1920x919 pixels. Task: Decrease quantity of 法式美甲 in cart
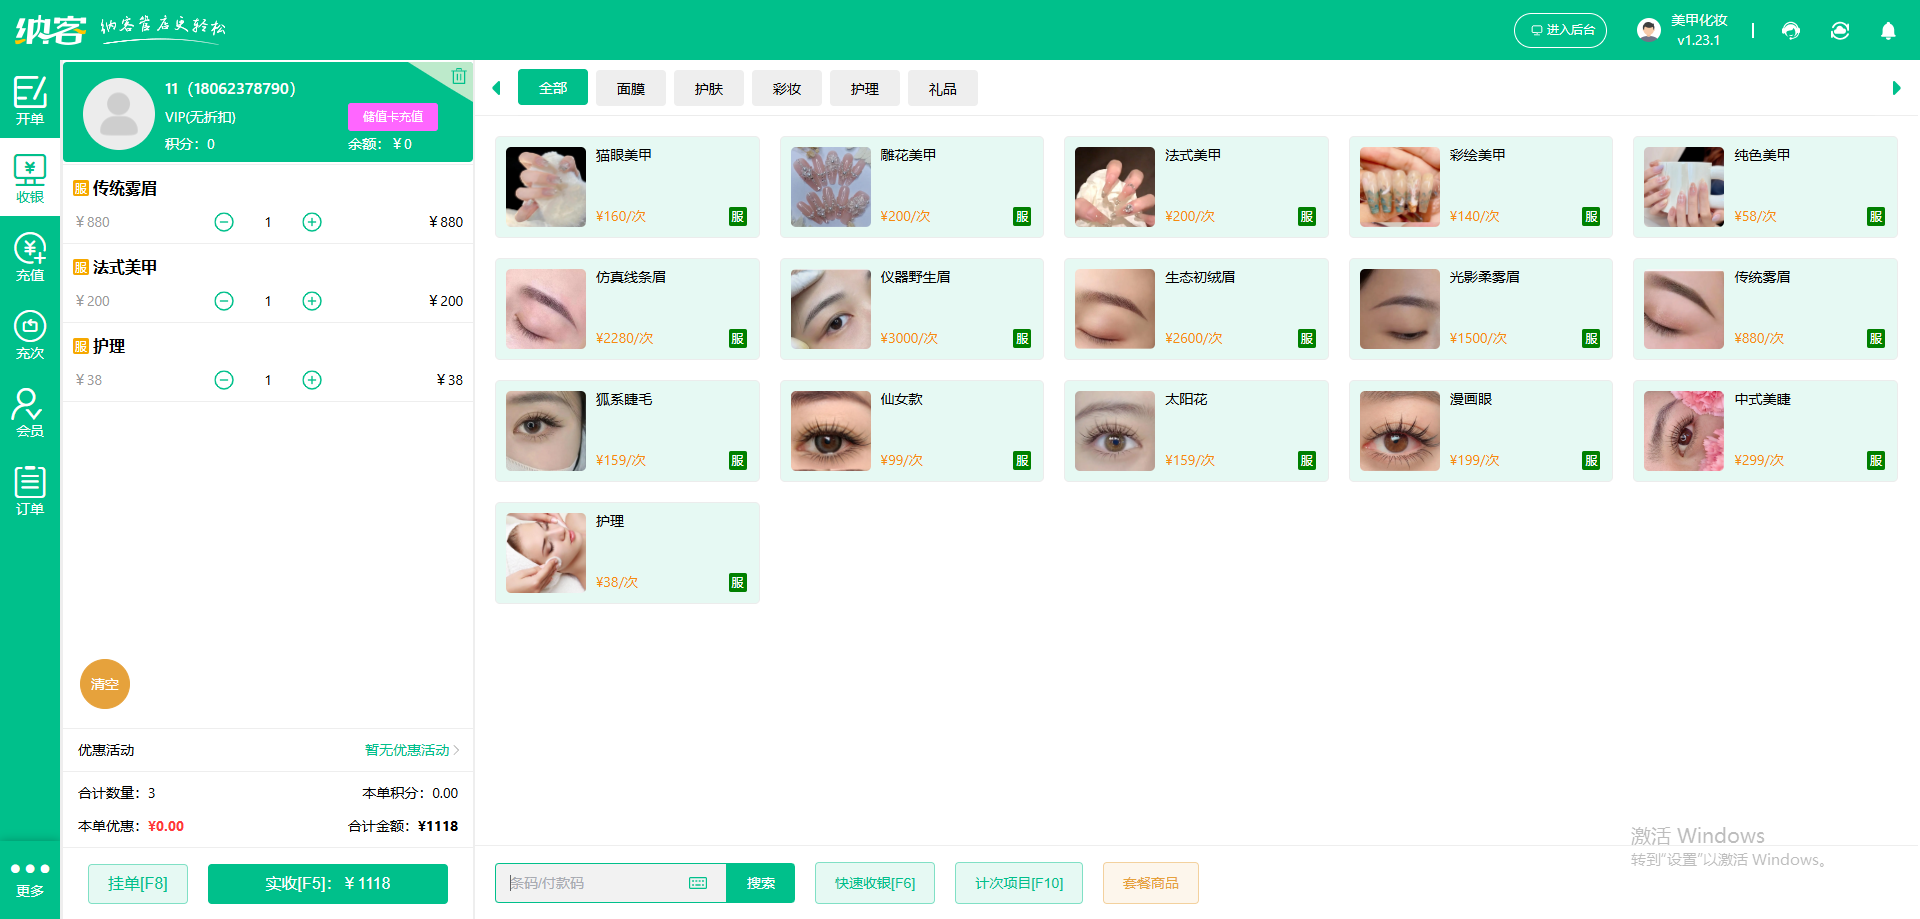tap(224, 301)
